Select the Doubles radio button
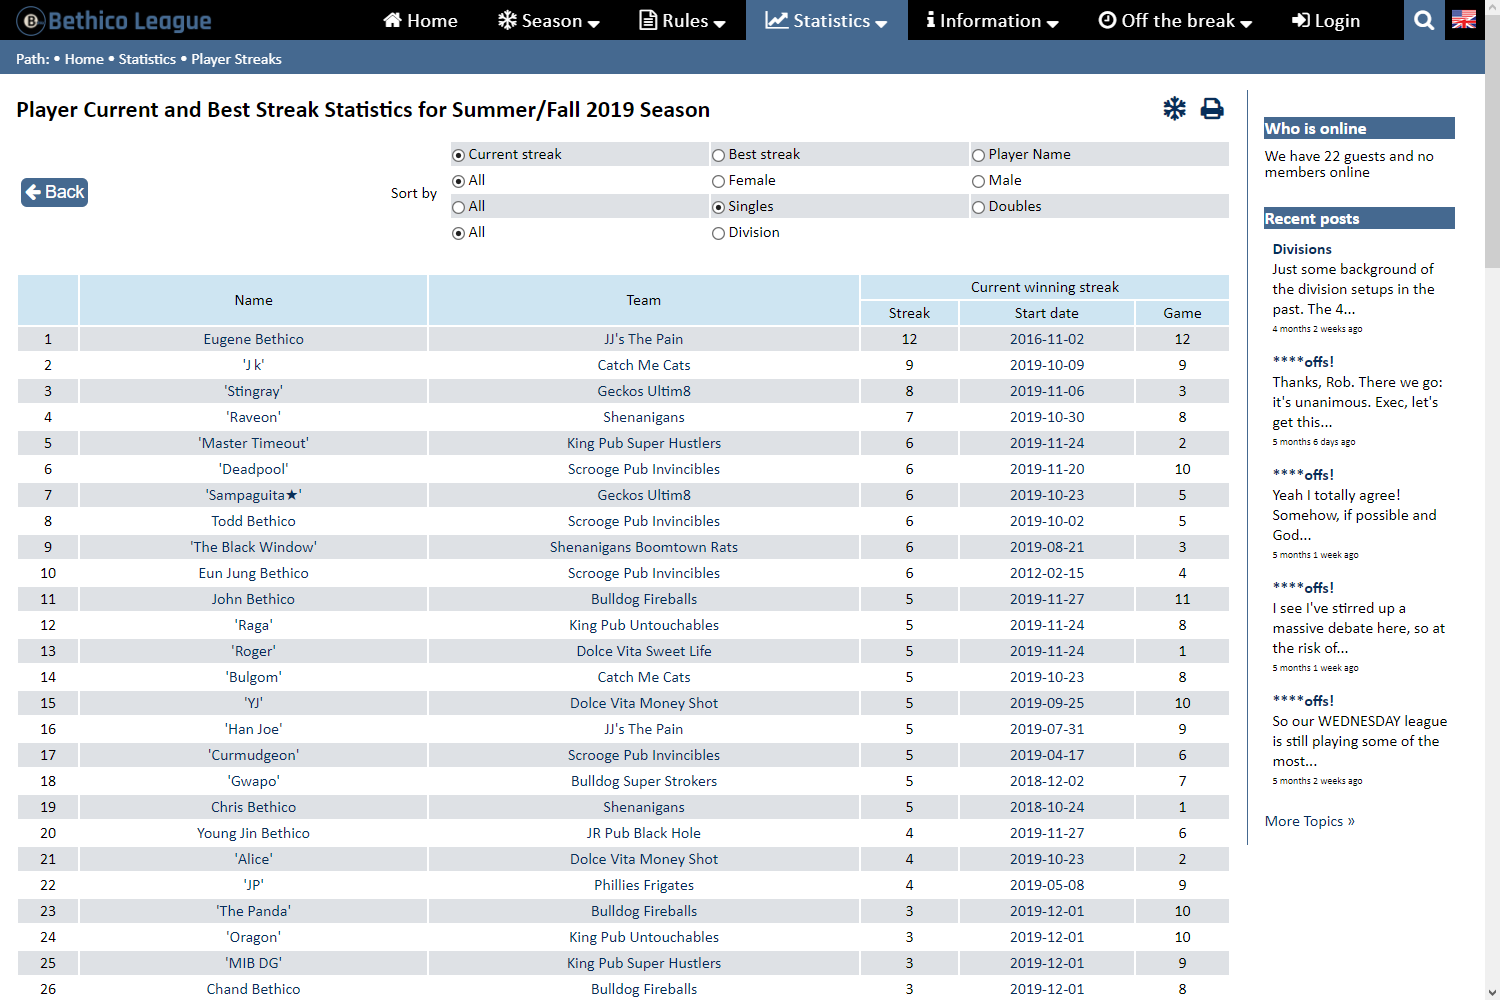The image size is (1500, 1000). [x=978, y=207]
